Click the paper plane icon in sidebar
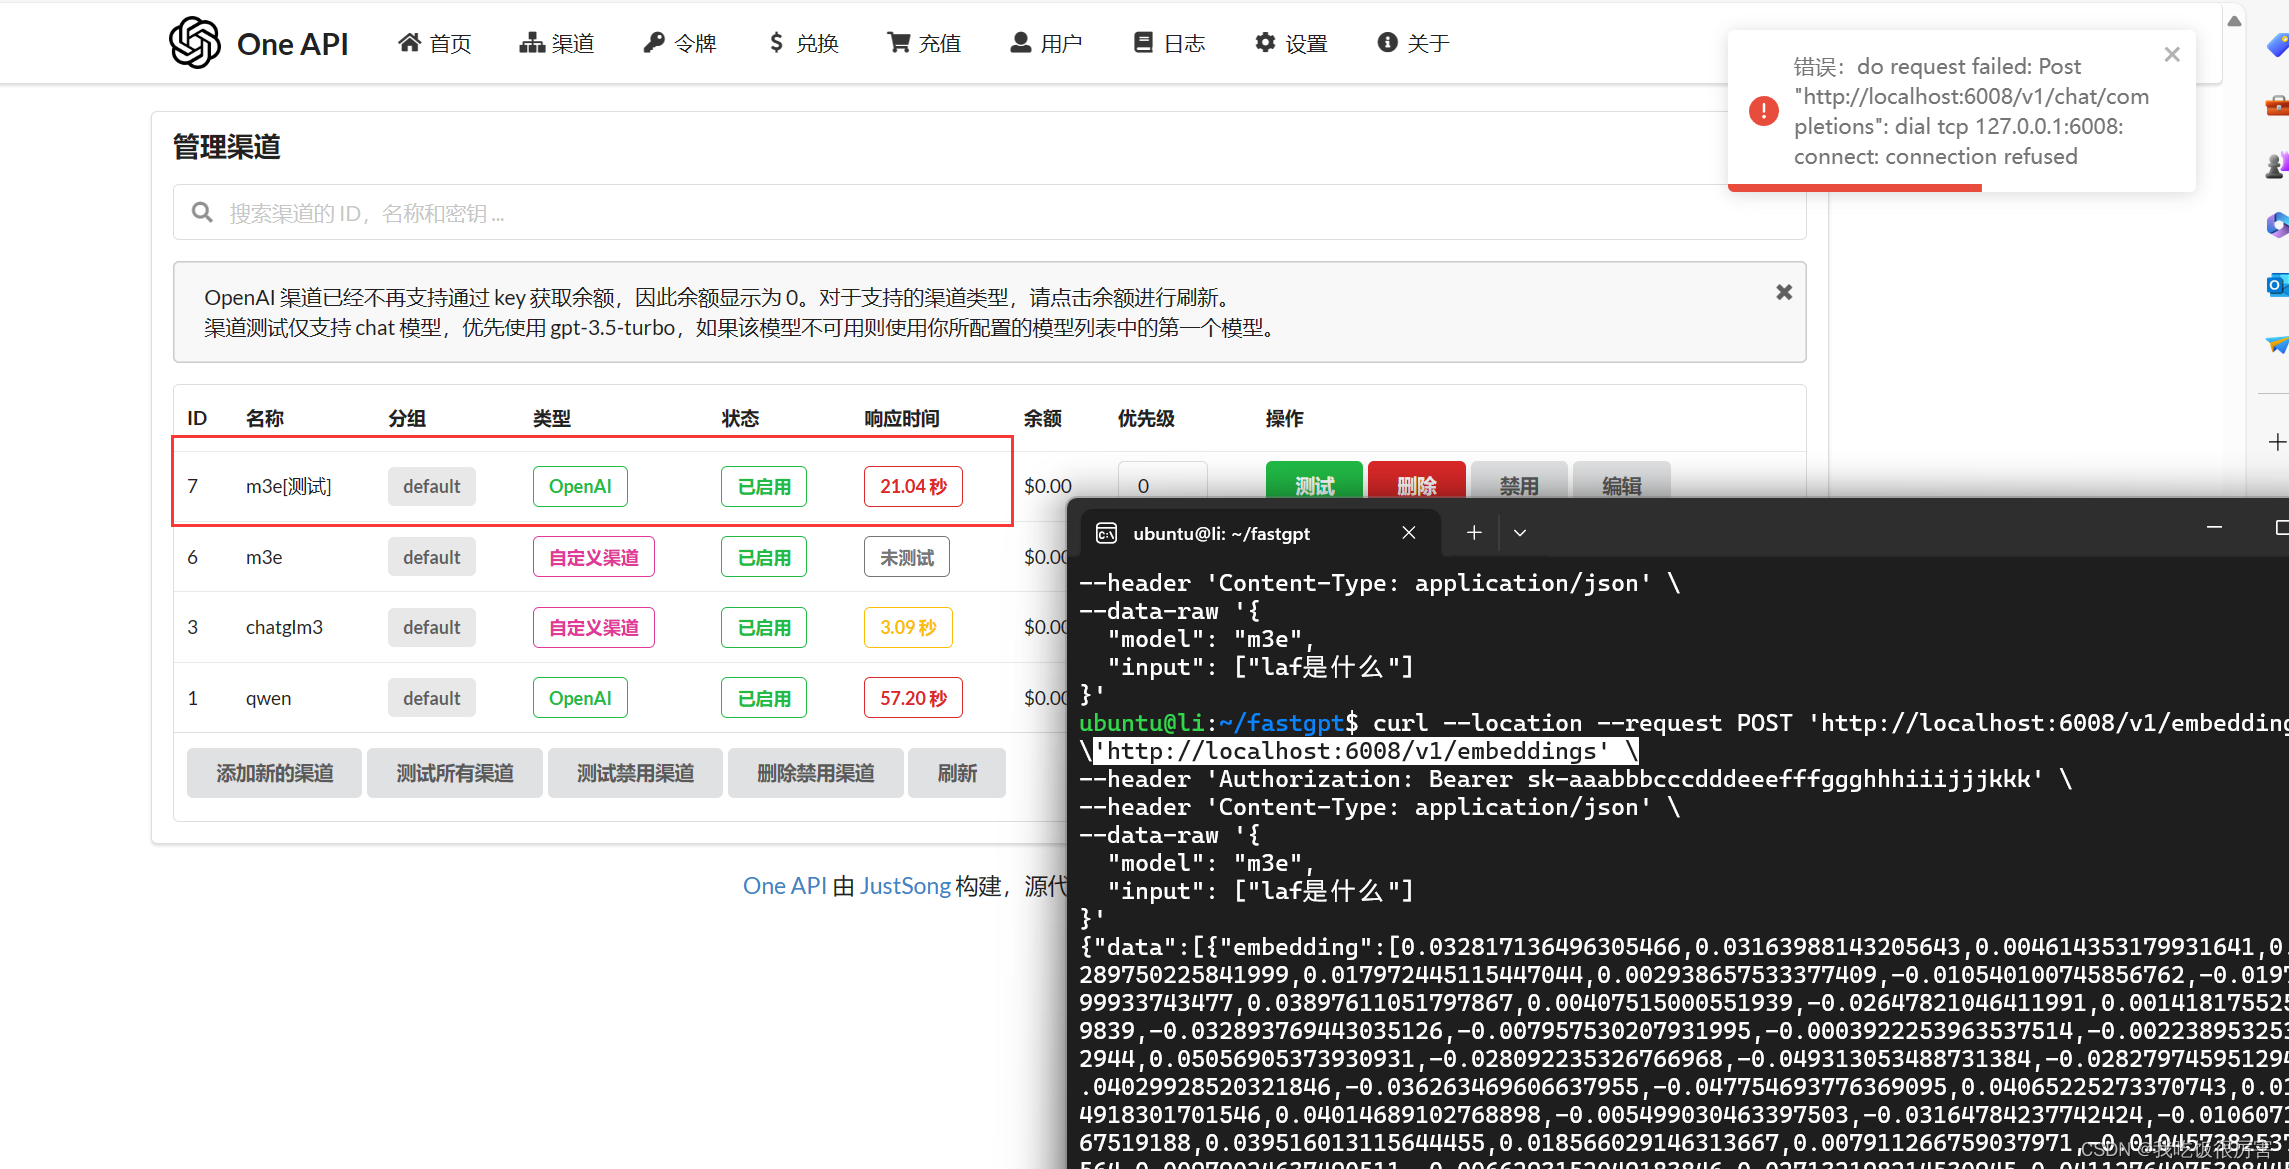Image resolution: width=2289 pixels, height=1169 pixels. (x=2277, y=345)
